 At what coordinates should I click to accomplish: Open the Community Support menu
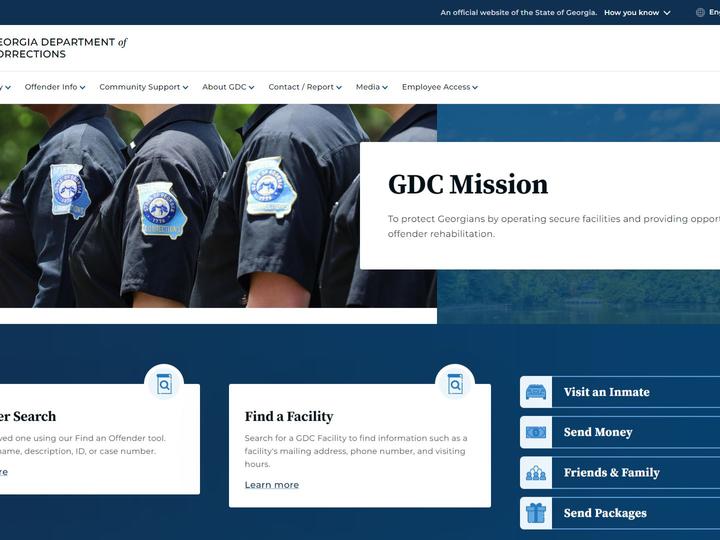tap(144, 87)
